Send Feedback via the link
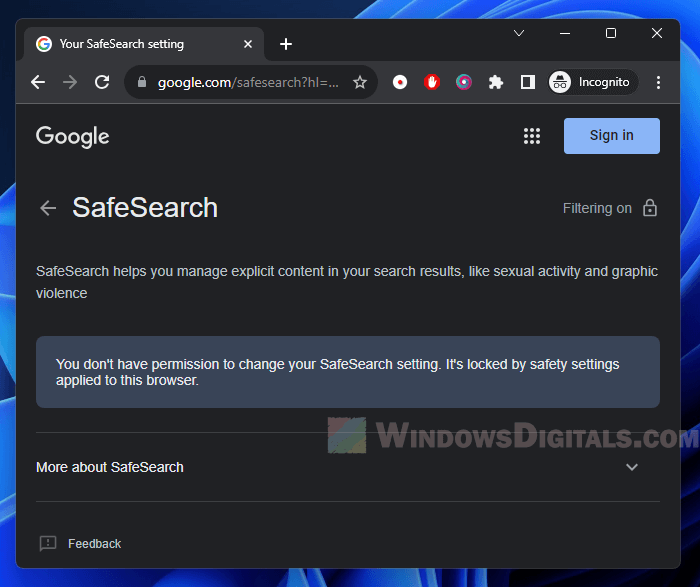 94,544
